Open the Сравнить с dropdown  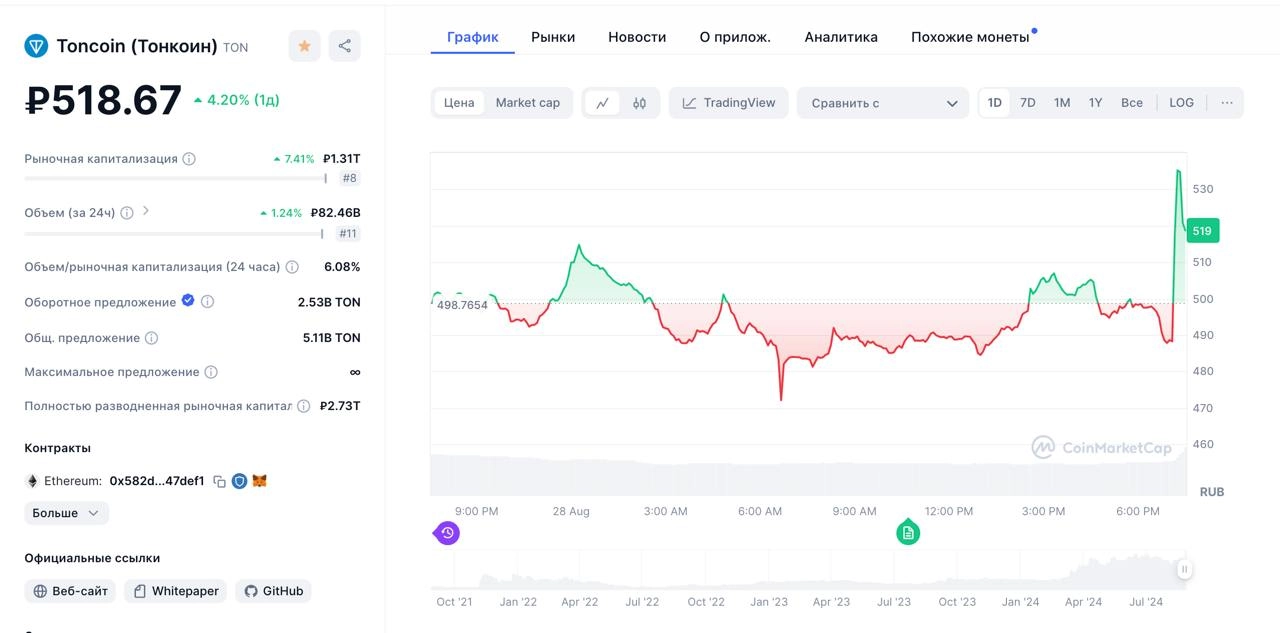(883, 103)
